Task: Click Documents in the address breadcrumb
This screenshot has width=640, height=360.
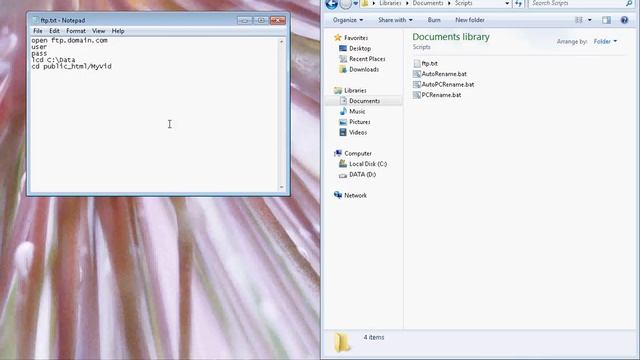Action: tap(428, 3)
